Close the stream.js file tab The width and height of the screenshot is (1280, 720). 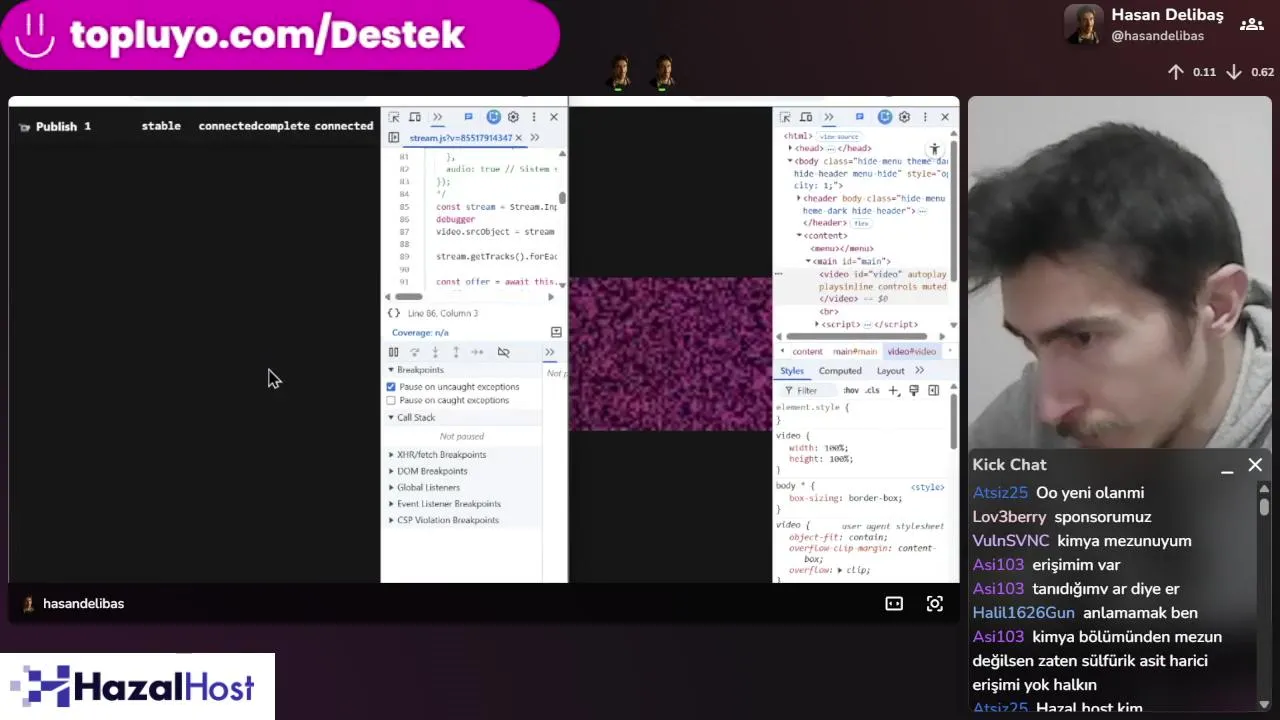pos(518,137)
